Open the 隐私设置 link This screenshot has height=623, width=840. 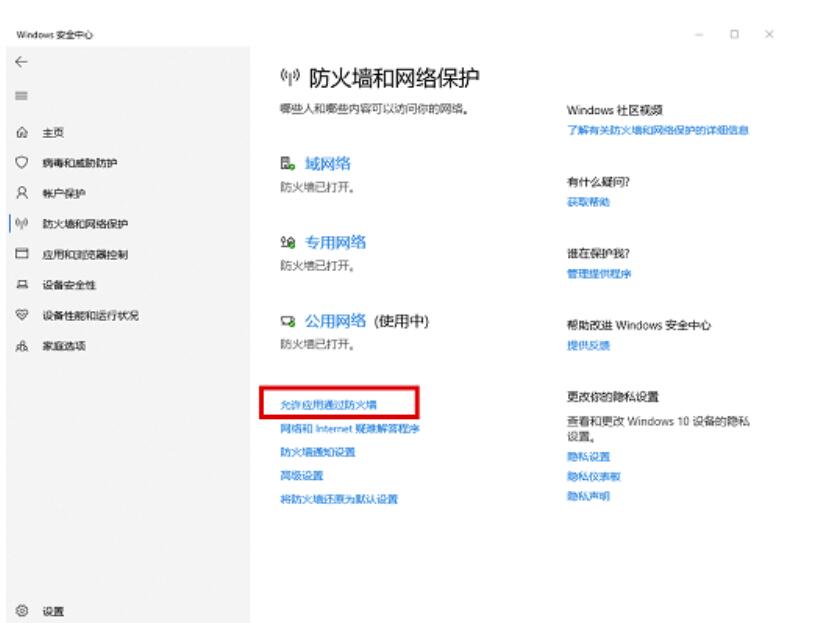[x=588, y=456]
